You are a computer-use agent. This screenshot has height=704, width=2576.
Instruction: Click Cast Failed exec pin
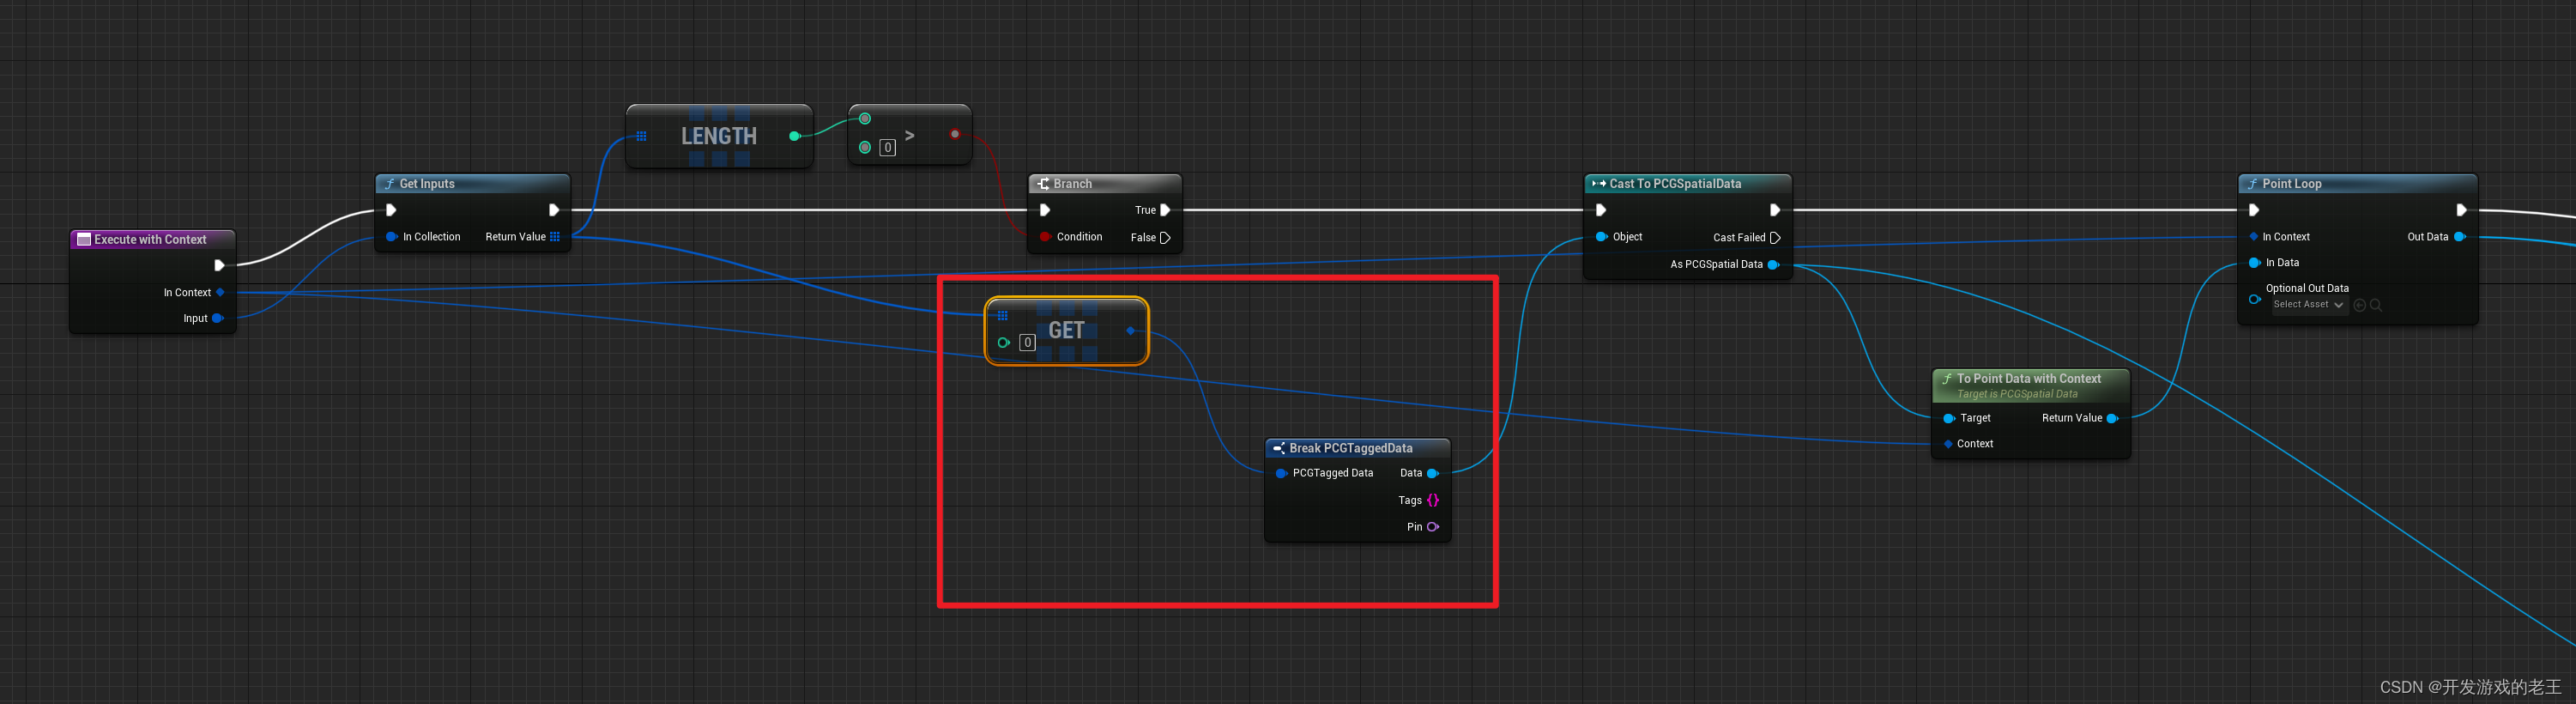[x=1775, y=238]
